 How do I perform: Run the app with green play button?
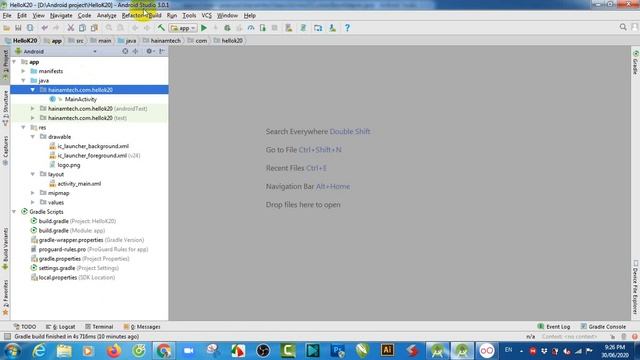click(x=204, y=28)
